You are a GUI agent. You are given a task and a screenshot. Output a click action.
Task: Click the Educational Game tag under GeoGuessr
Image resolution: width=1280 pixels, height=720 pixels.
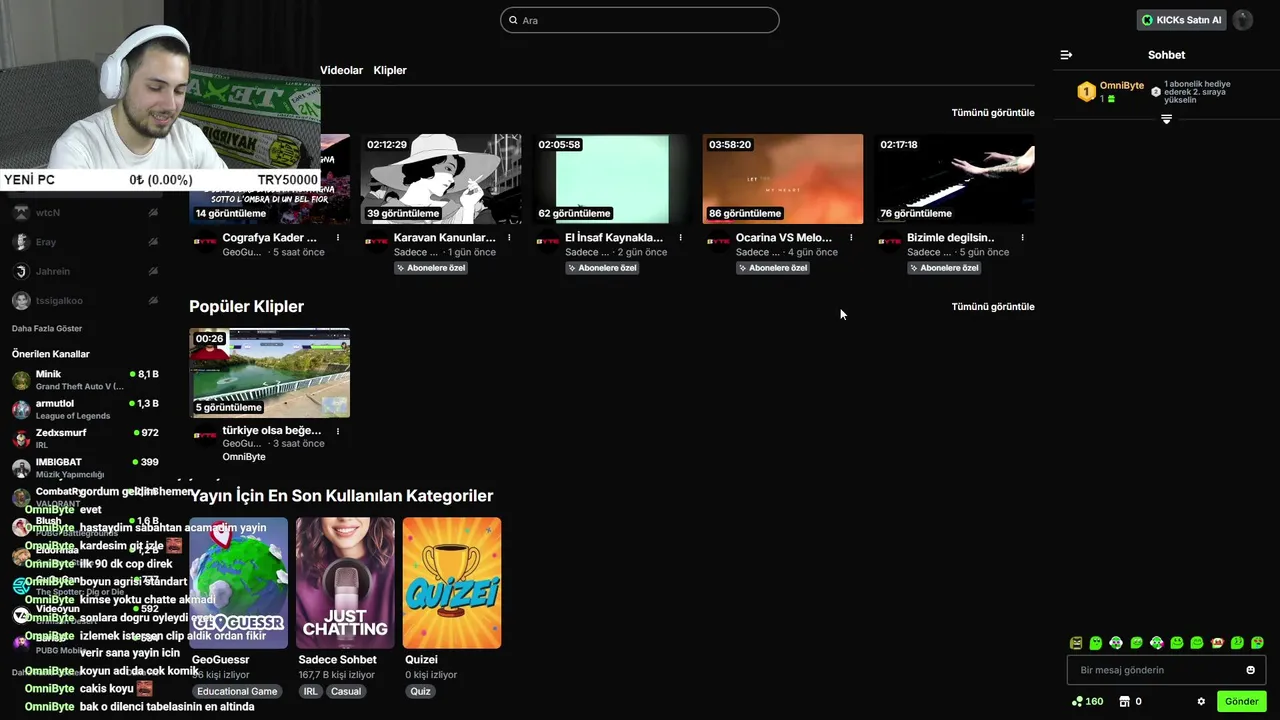(237, 691)
